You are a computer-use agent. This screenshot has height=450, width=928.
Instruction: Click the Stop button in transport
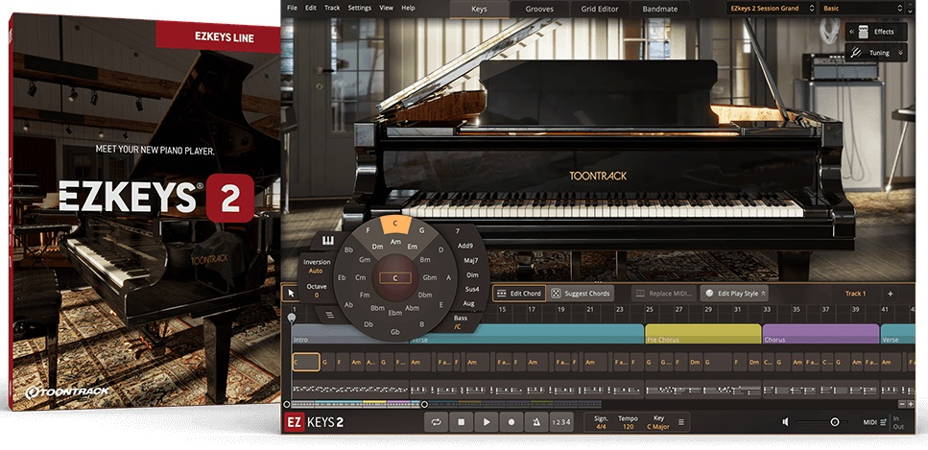(x=461, y=422)
